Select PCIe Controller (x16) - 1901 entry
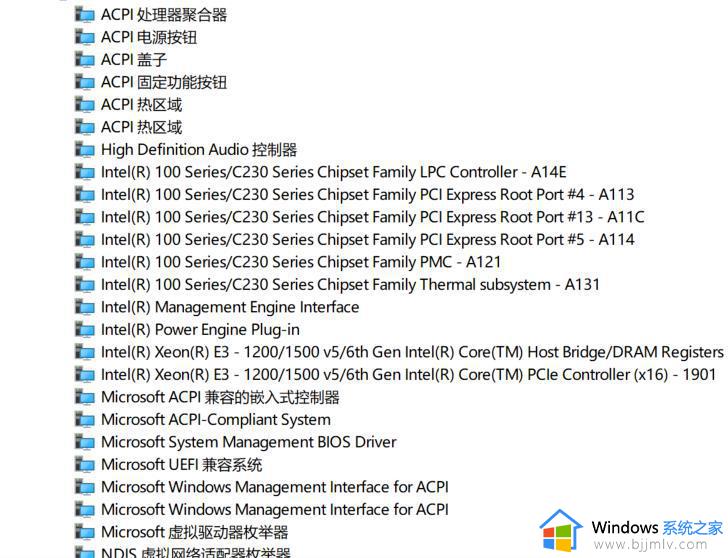728x558 pixels. 409,375
